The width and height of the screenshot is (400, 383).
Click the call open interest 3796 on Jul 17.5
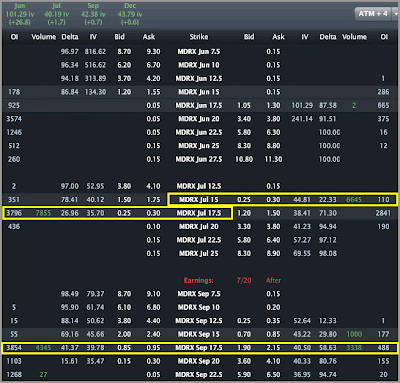pos(14,213)
